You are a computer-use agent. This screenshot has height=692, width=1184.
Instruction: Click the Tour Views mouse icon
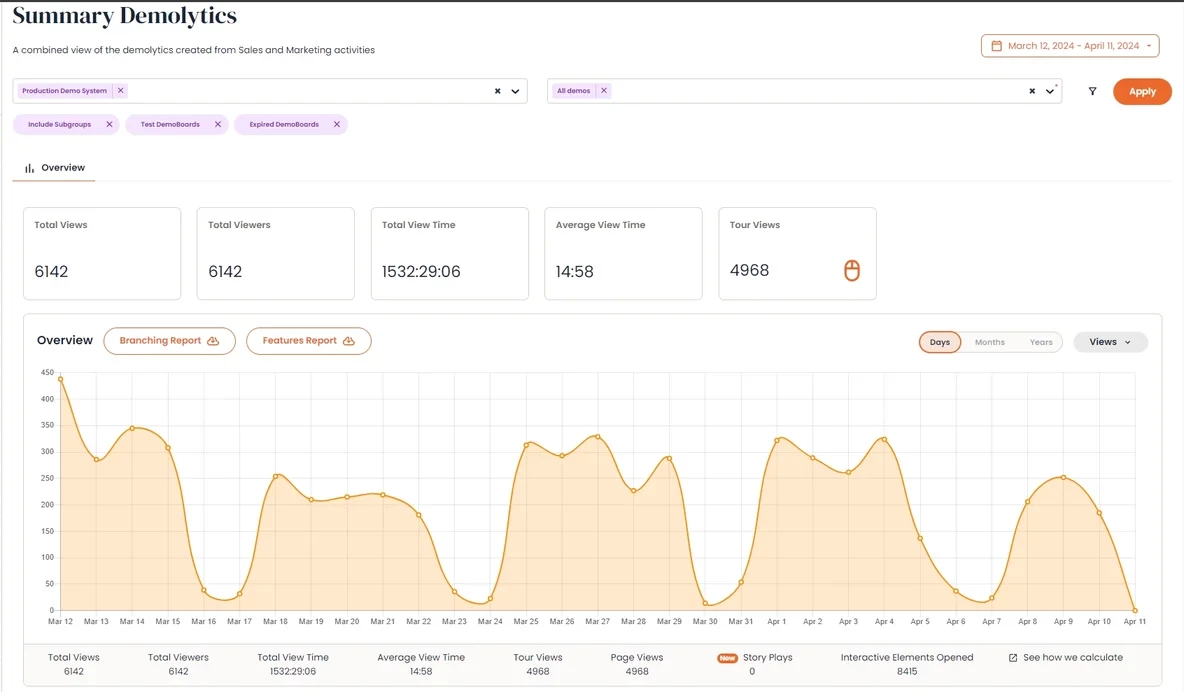[x=851, y=270]
